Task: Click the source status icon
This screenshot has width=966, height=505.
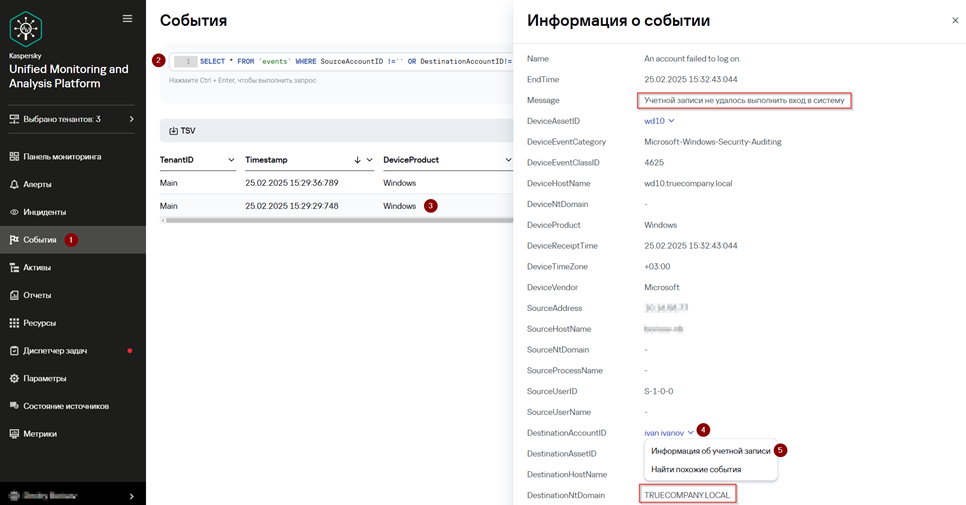Action: [14, 406]
